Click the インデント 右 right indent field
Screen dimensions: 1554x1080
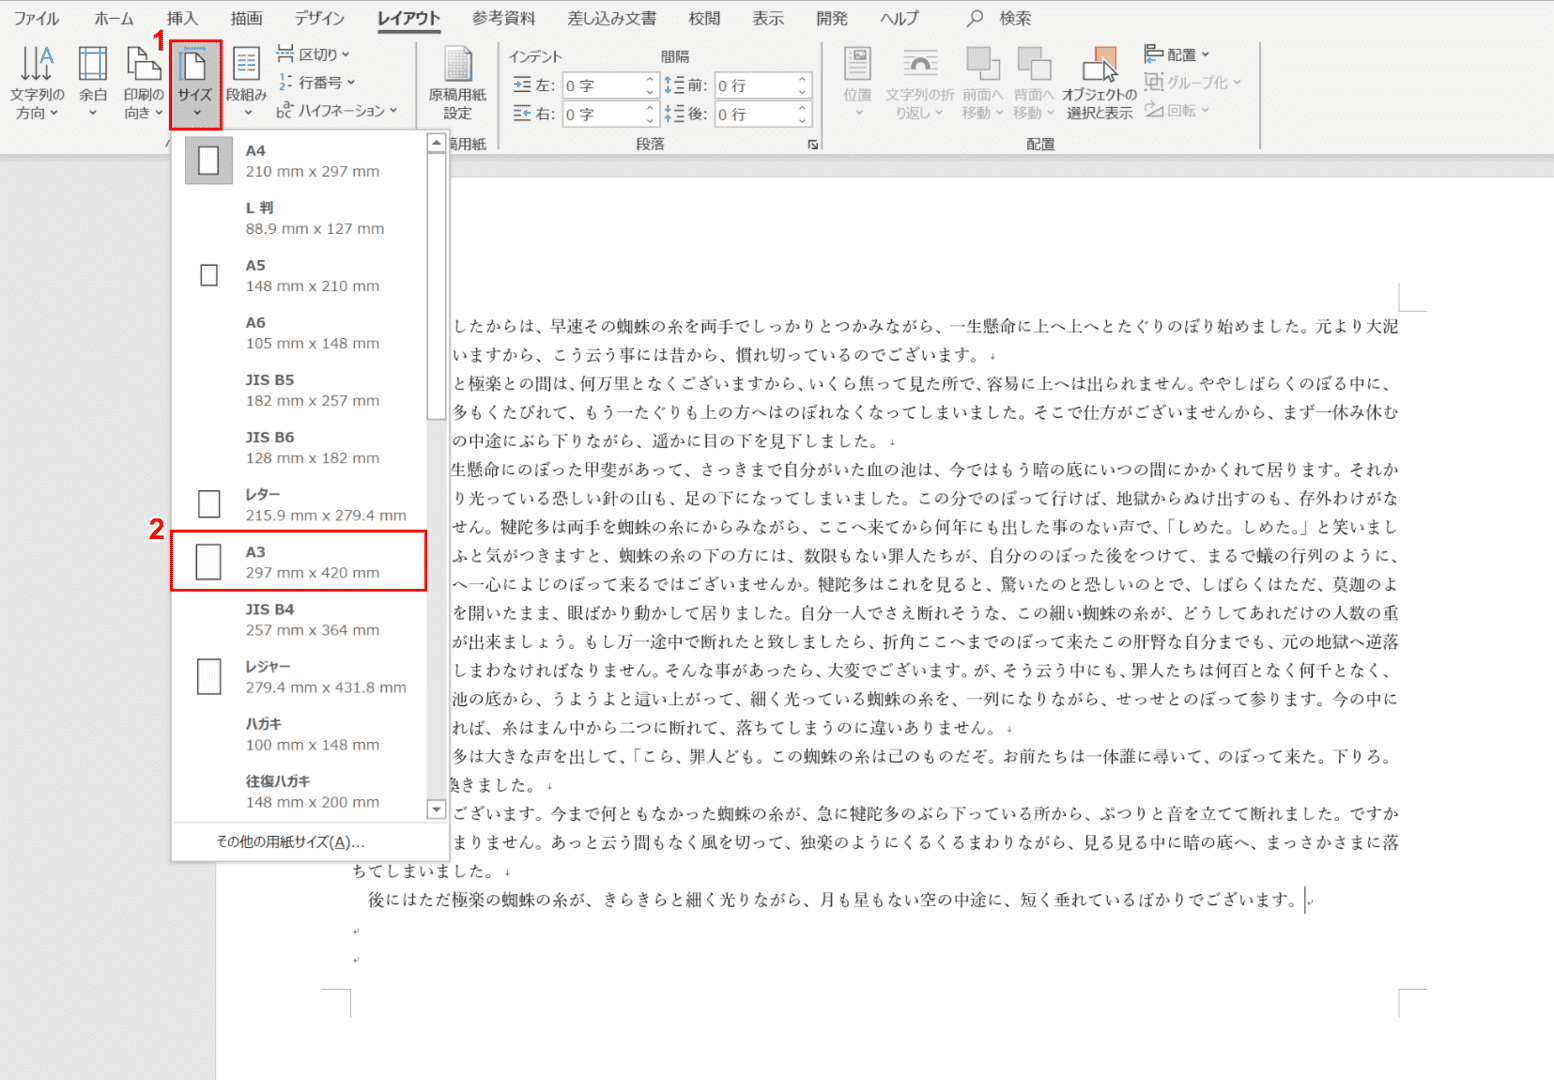coord(602,114)
